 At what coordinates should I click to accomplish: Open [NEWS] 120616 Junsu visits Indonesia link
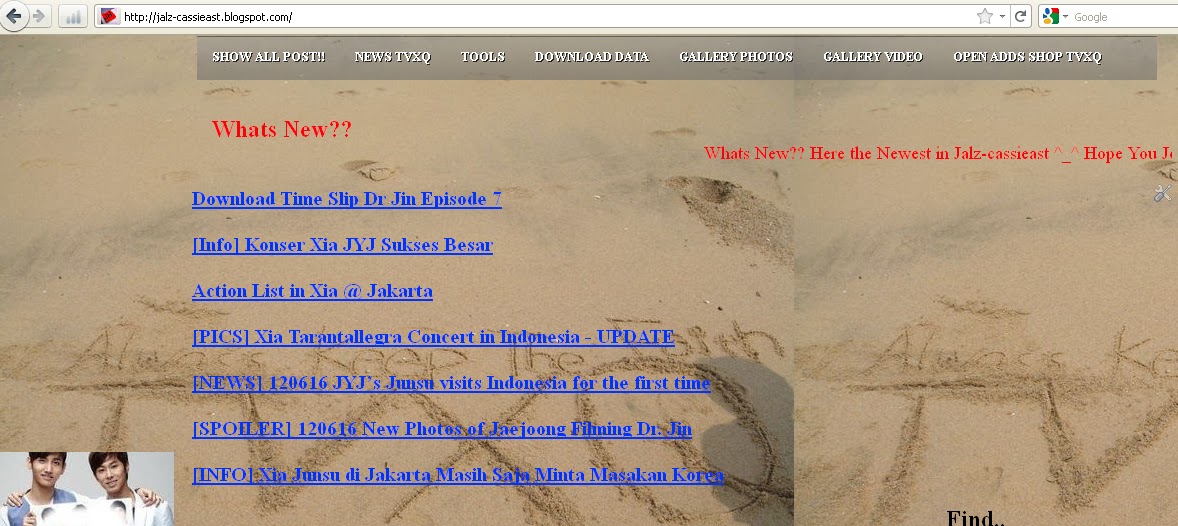click(451, 383)
